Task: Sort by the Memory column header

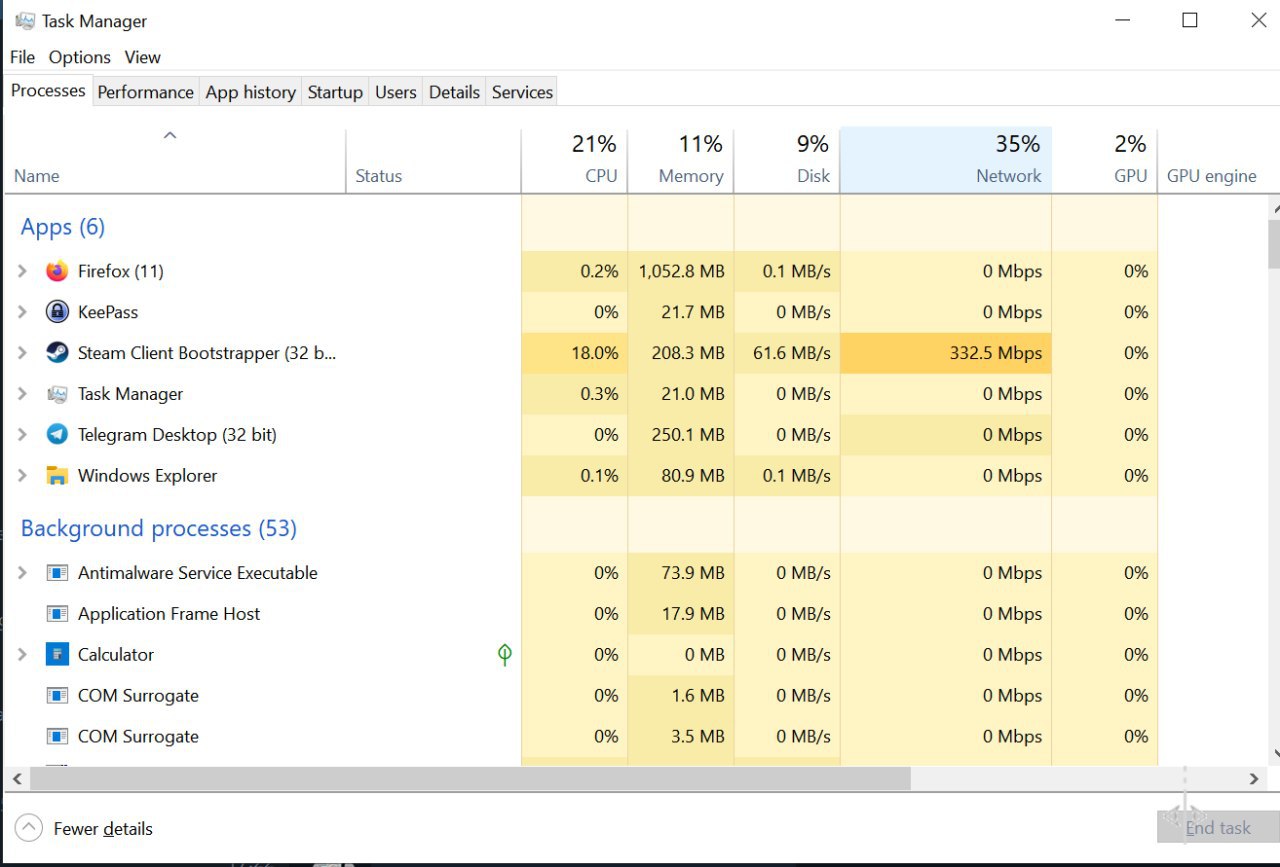Action: click(x=681, y=160)
